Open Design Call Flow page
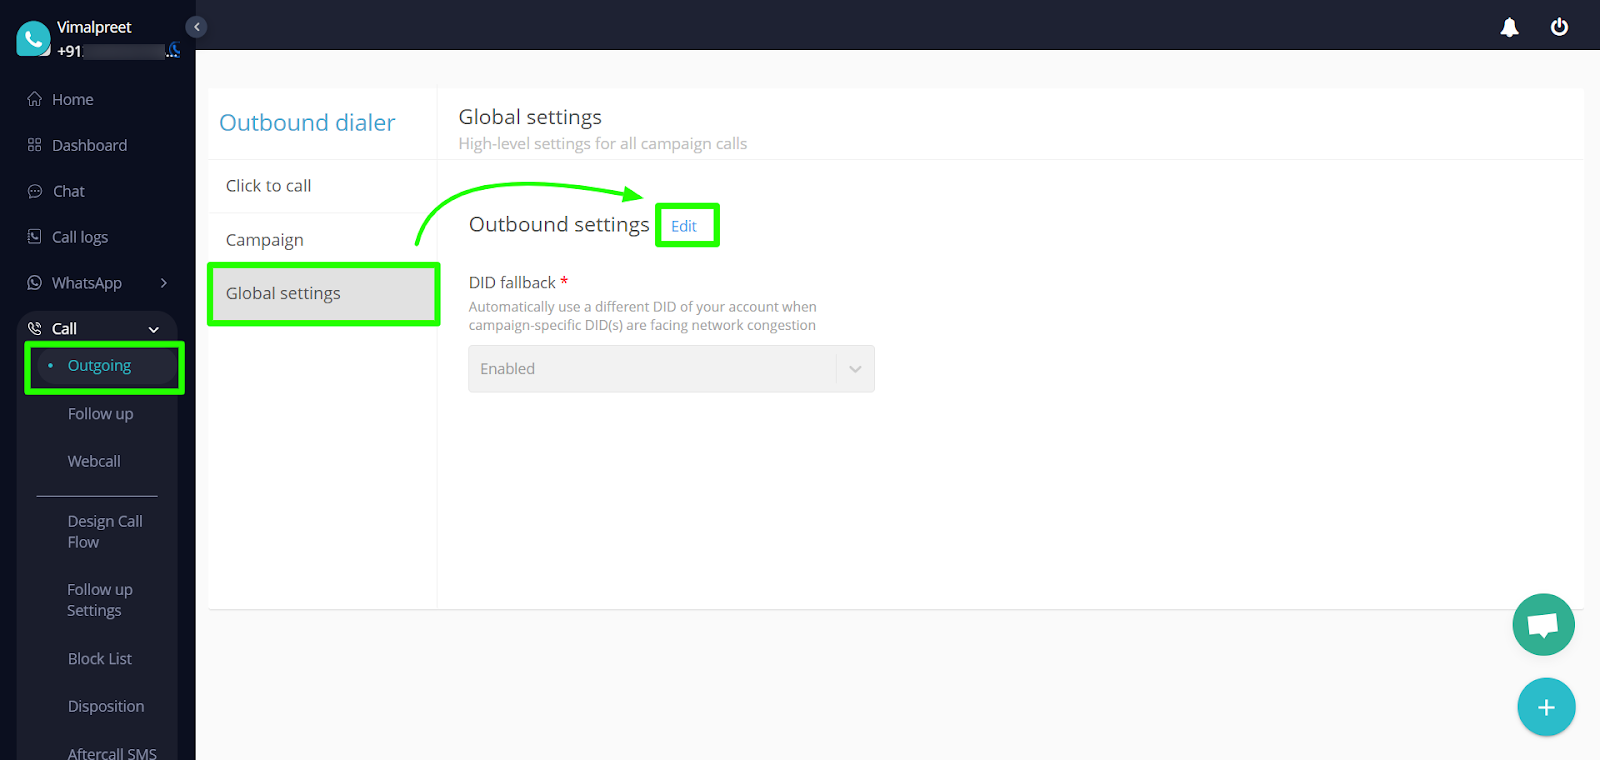 [104, 532]
